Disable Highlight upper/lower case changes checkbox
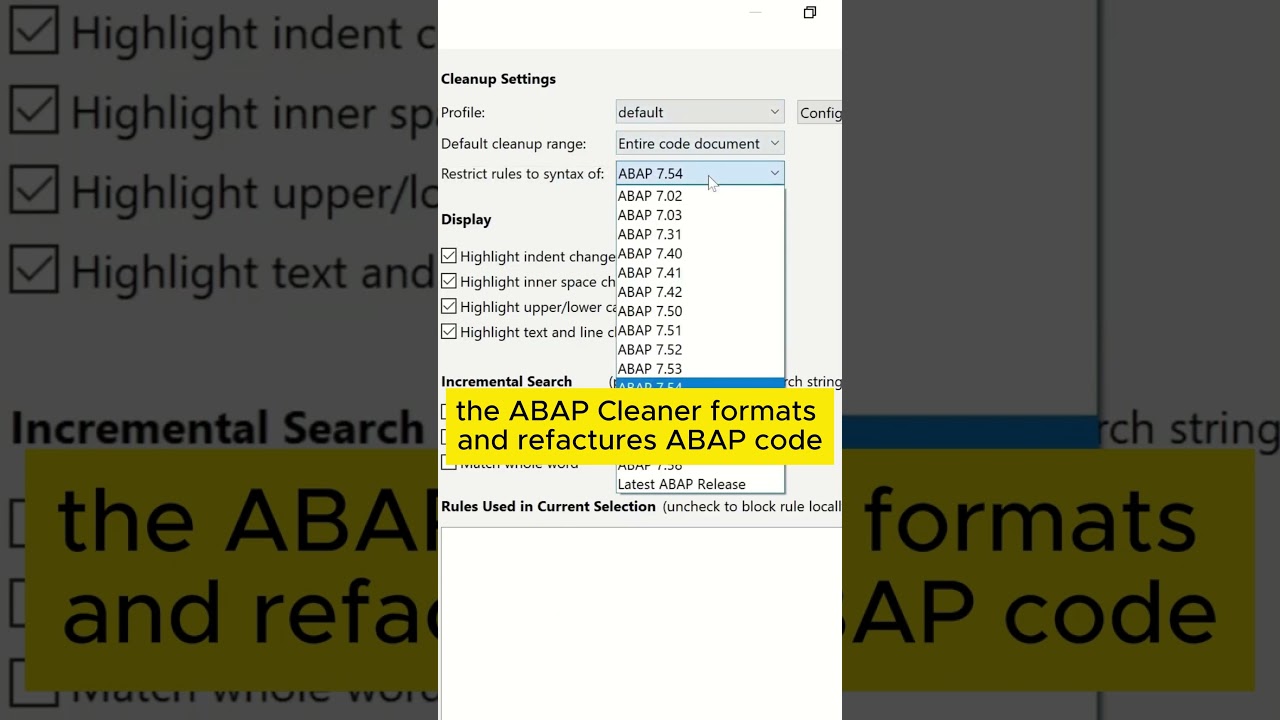1280x720 pixels. tap(449, 307)
